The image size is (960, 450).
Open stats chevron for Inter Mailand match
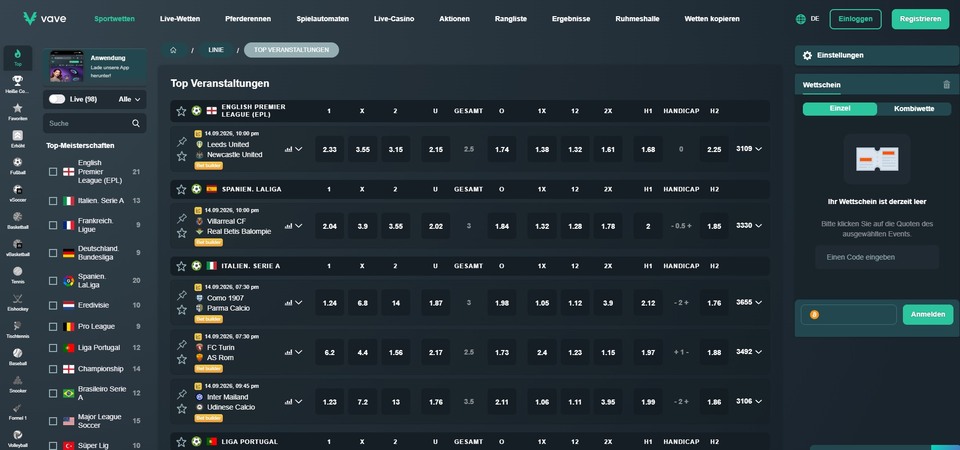tap(299, 402)
